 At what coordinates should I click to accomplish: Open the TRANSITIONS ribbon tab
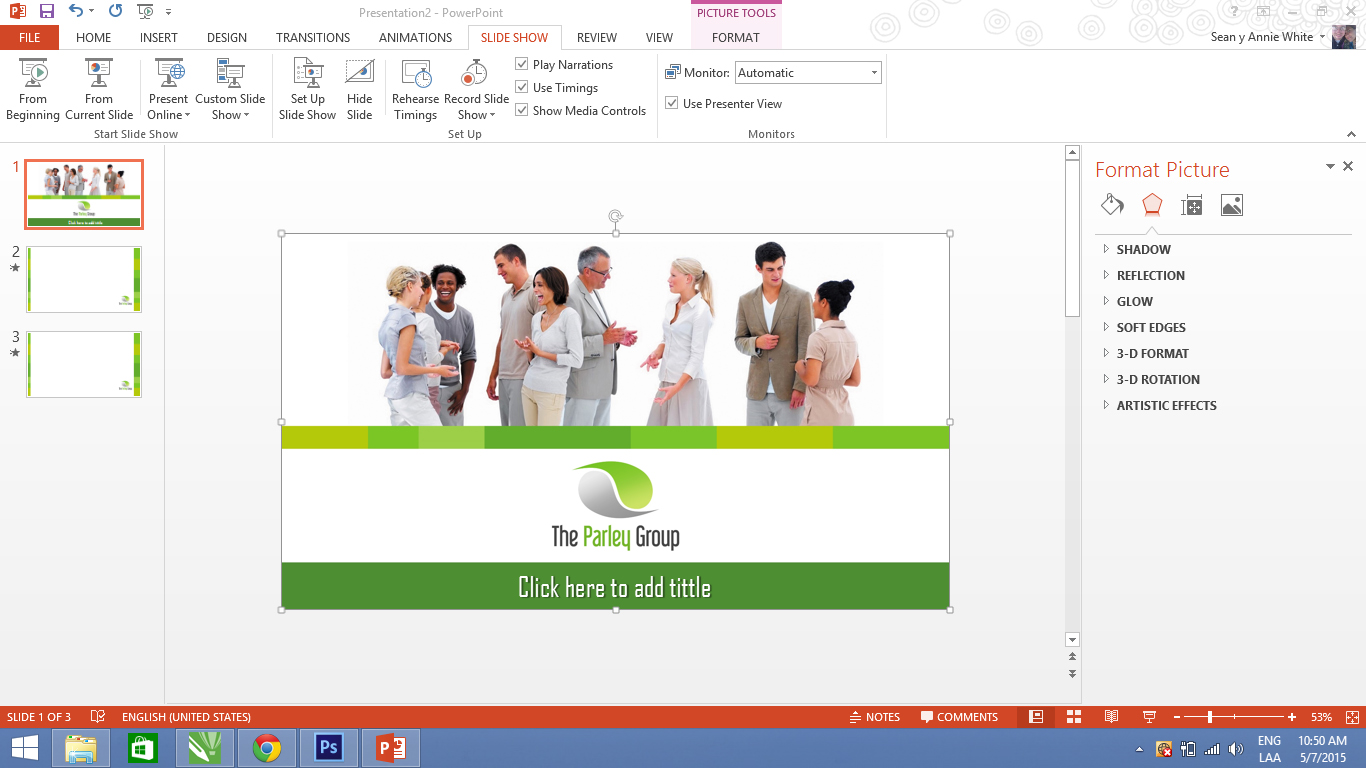[313, 38]
